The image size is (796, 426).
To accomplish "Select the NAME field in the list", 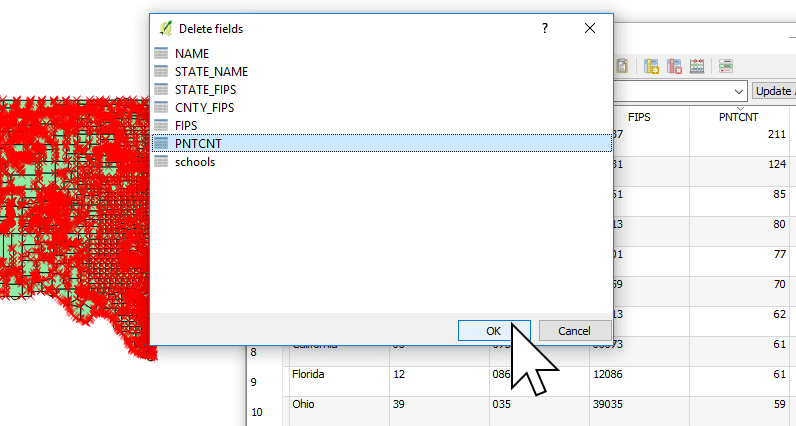I will pyautogui.click(x=382, y=53).
